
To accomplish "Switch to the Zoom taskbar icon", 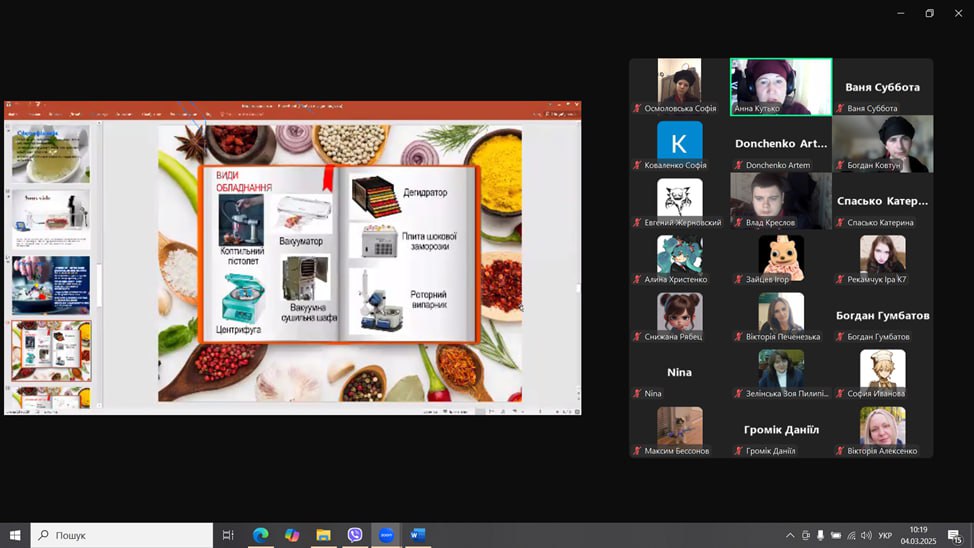I will 386,535.
